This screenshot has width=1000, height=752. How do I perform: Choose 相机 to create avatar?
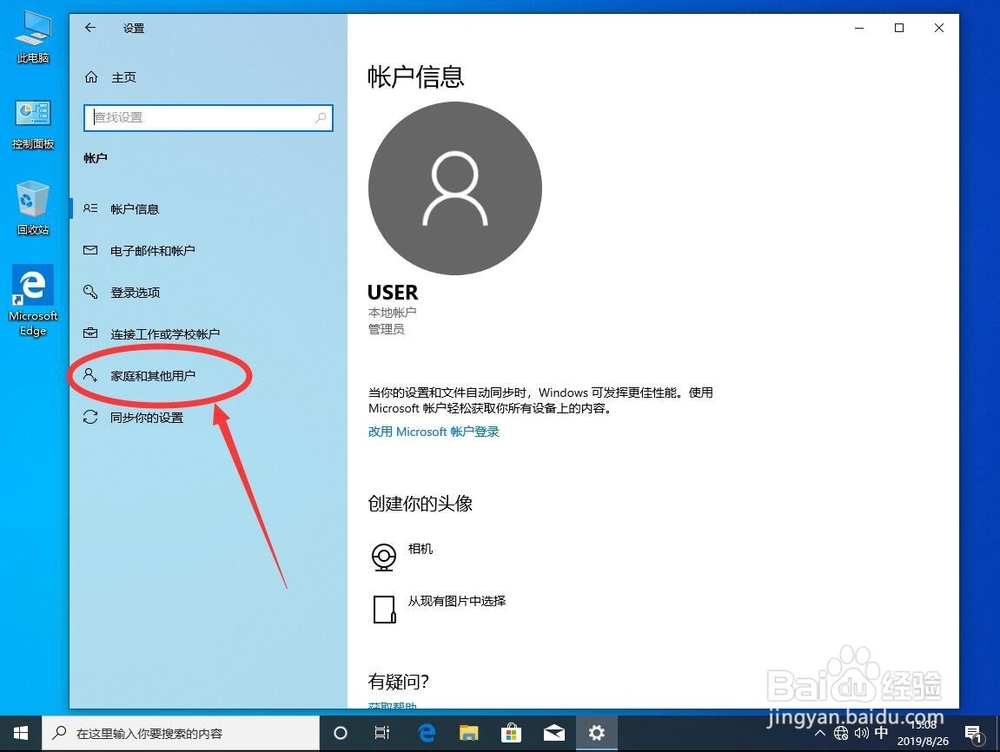(x=420, y=549)
